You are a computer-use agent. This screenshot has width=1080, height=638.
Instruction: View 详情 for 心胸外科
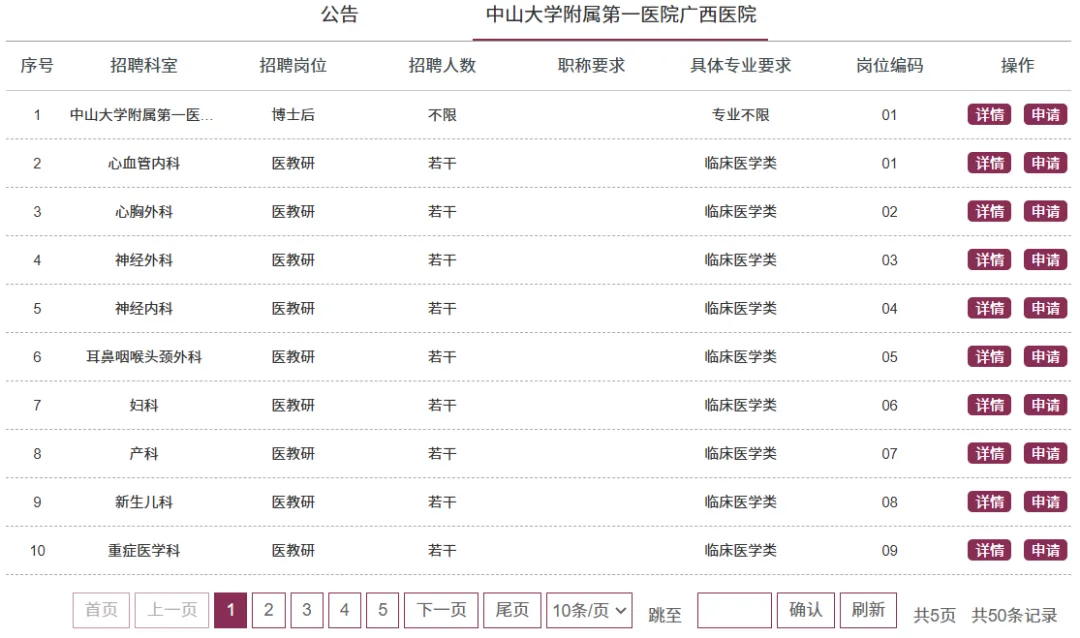[x=989, y=212]
